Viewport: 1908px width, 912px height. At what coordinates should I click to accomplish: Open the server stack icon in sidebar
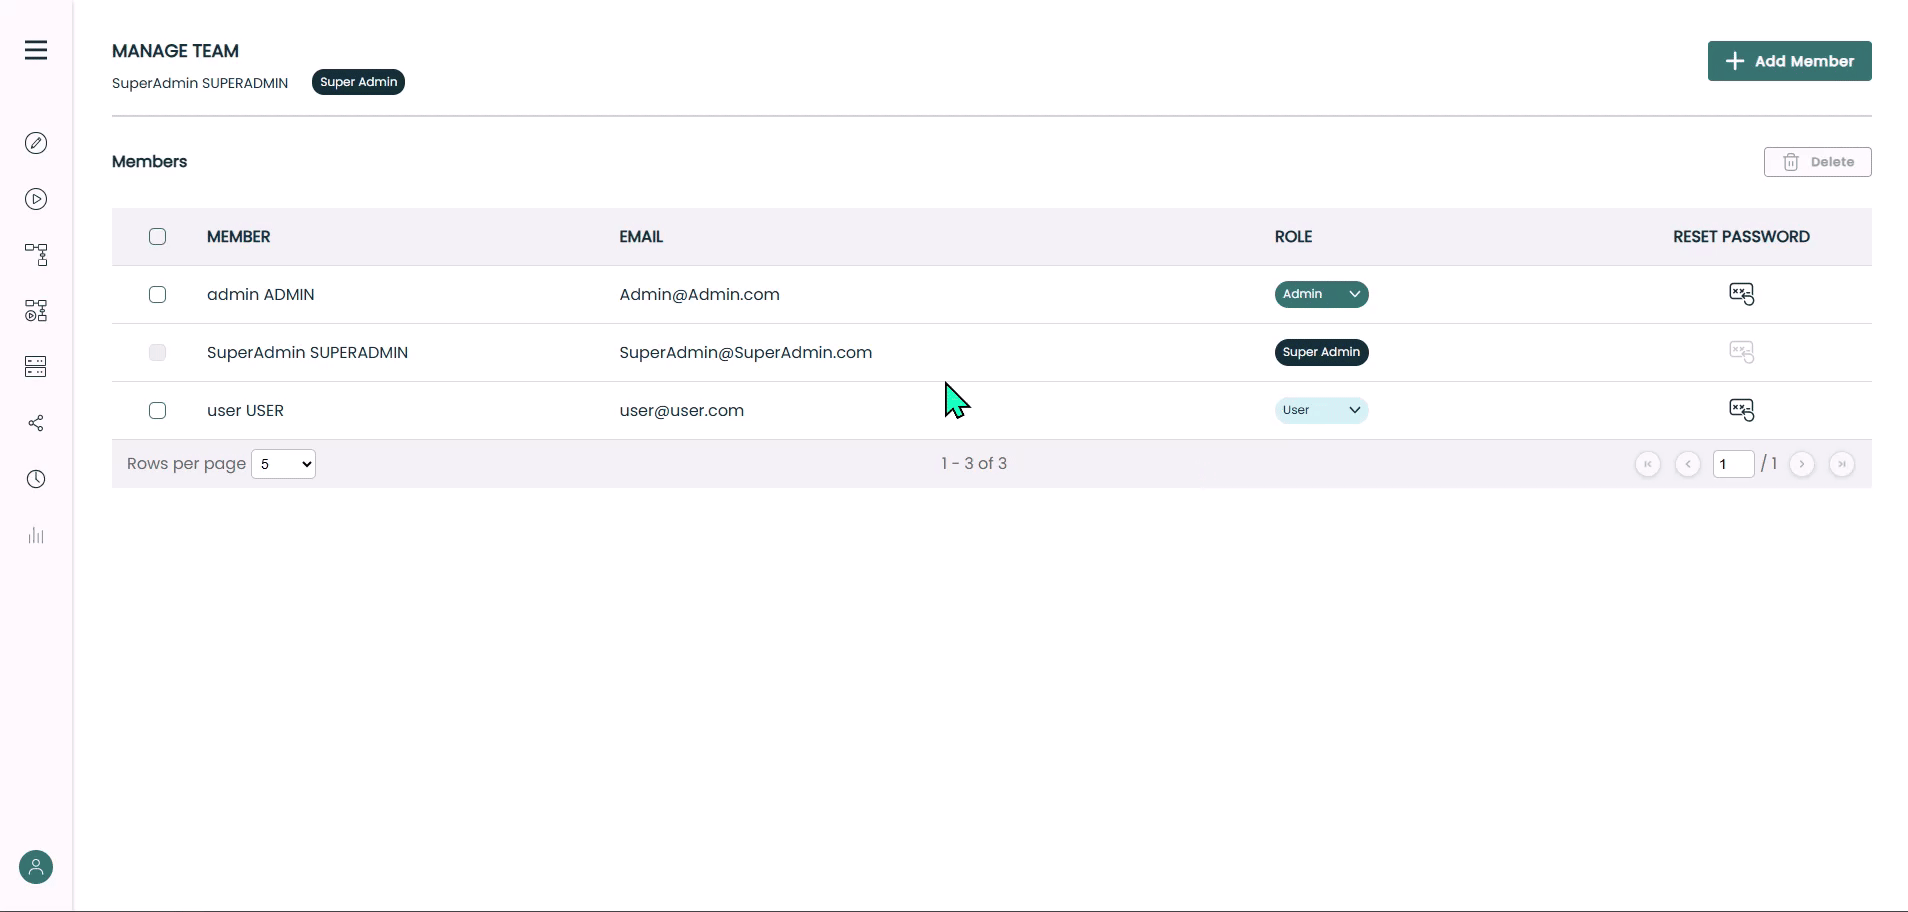coord(36,367)
